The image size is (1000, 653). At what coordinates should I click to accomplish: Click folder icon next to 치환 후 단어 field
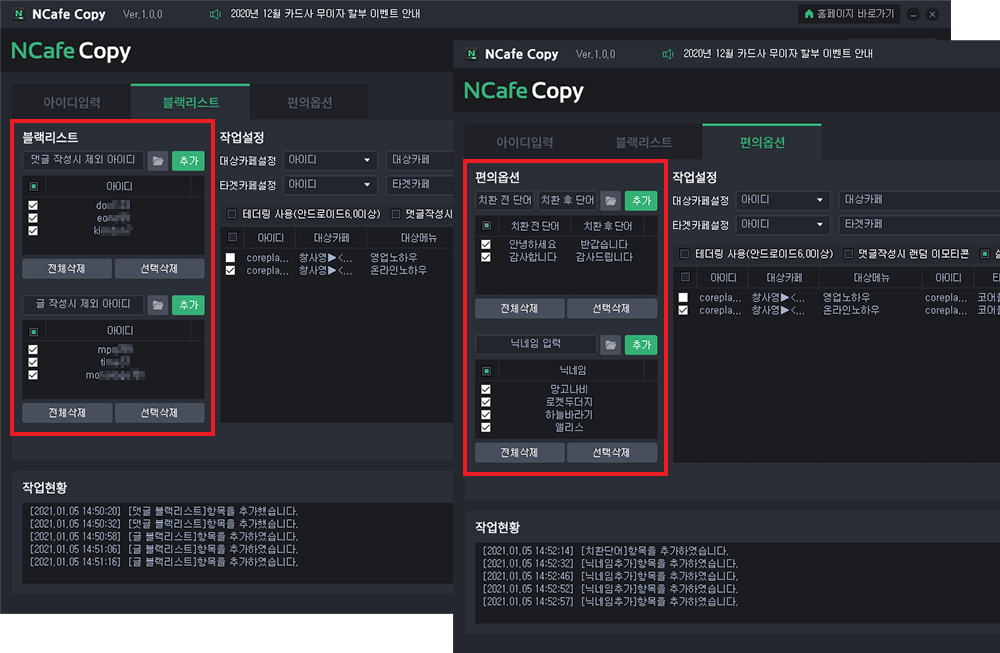610,201
